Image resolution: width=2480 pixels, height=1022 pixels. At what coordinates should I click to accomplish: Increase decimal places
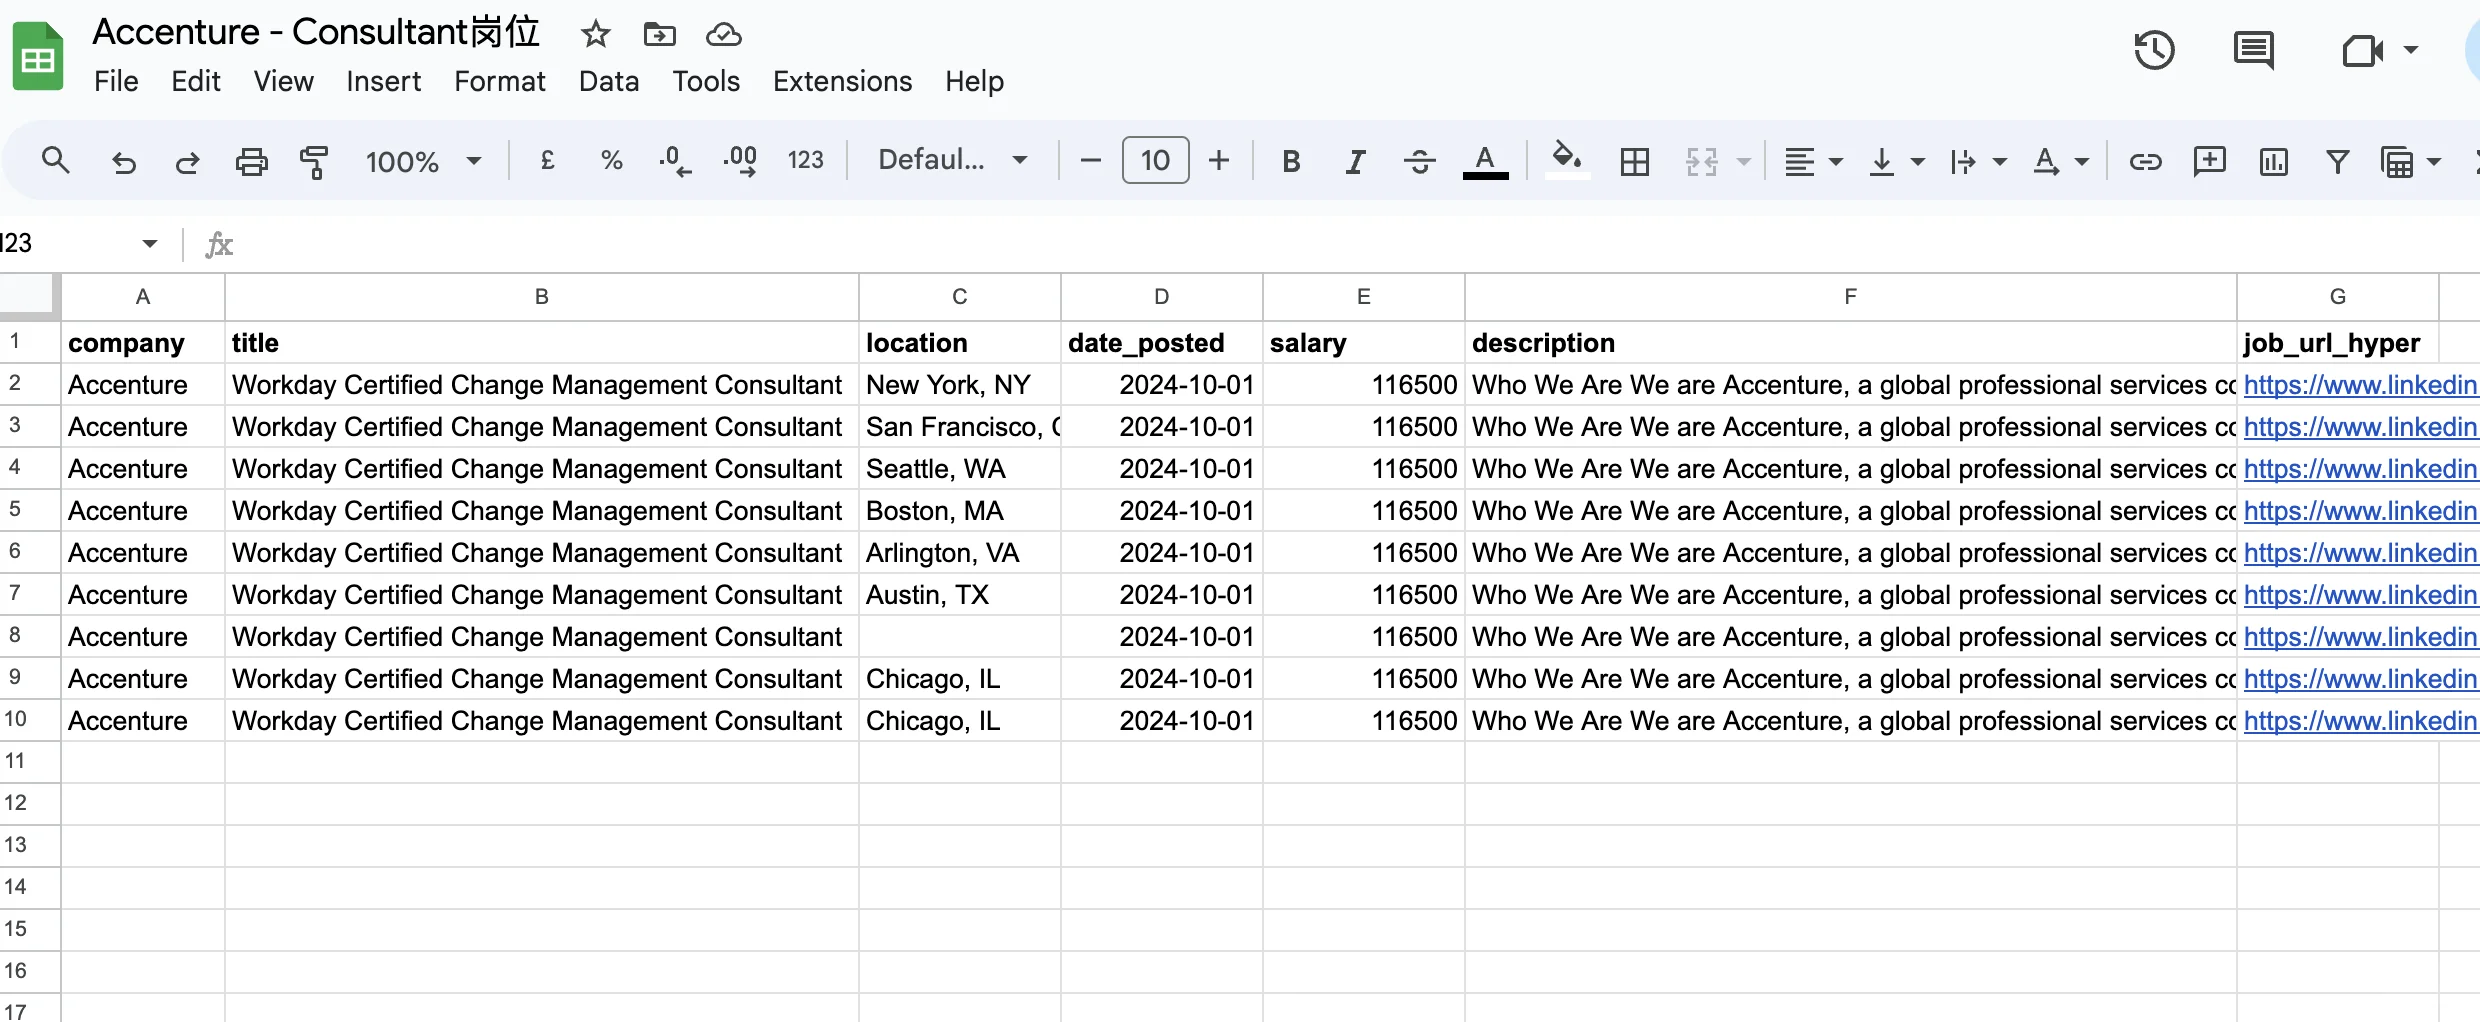tap(740, 160)
